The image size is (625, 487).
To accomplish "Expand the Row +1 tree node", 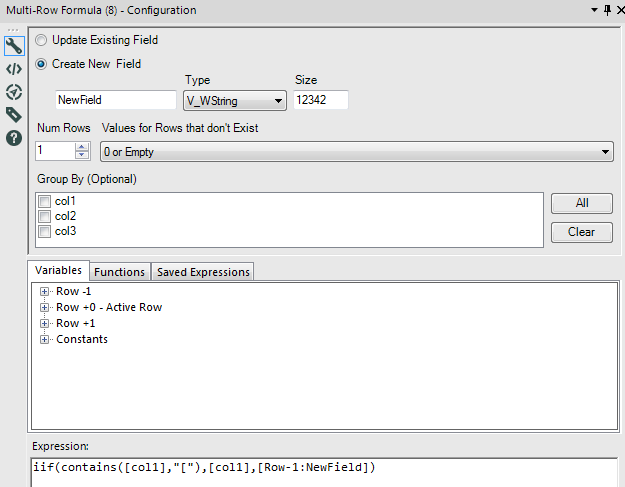I will (44, 324).
